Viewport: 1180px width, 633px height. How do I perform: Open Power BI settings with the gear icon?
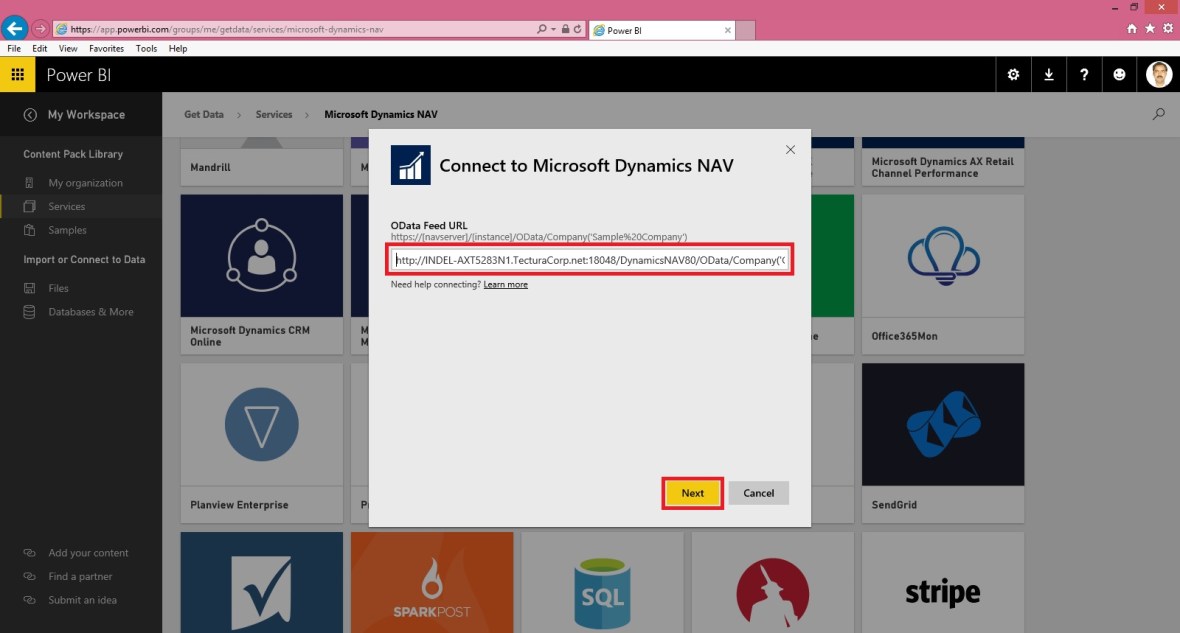pyautogui.click(x=1013, y=74)
